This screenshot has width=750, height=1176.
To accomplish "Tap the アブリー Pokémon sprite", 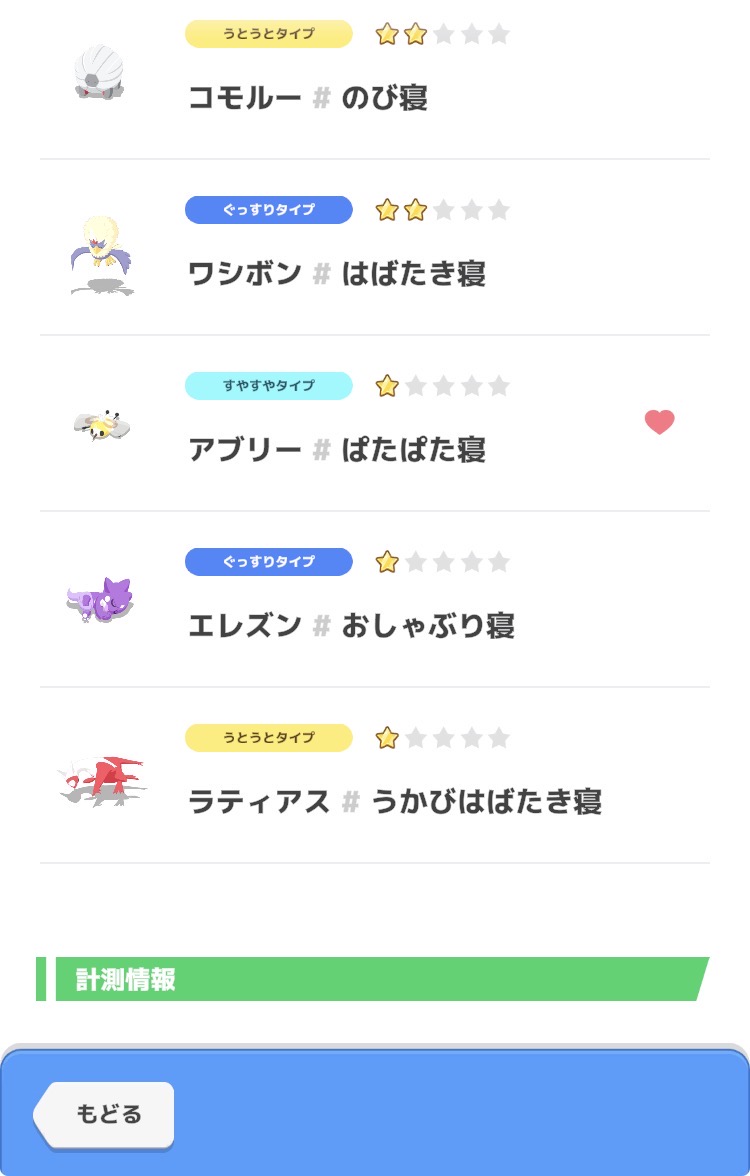I will click(x=102, y=425).
